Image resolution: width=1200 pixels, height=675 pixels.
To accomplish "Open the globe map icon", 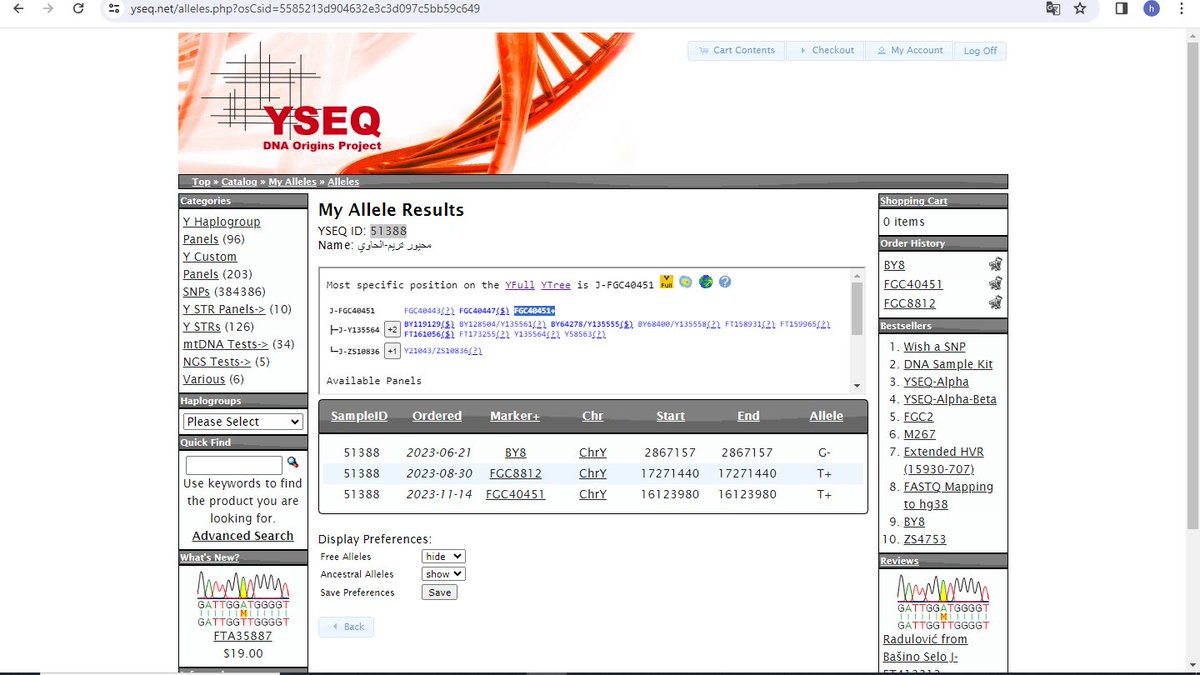I will tap(706, 282).
